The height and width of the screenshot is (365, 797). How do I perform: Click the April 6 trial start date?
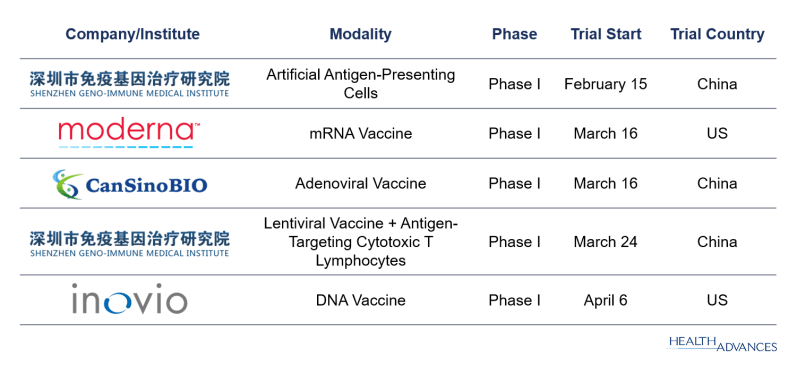[x=606, y=300]
